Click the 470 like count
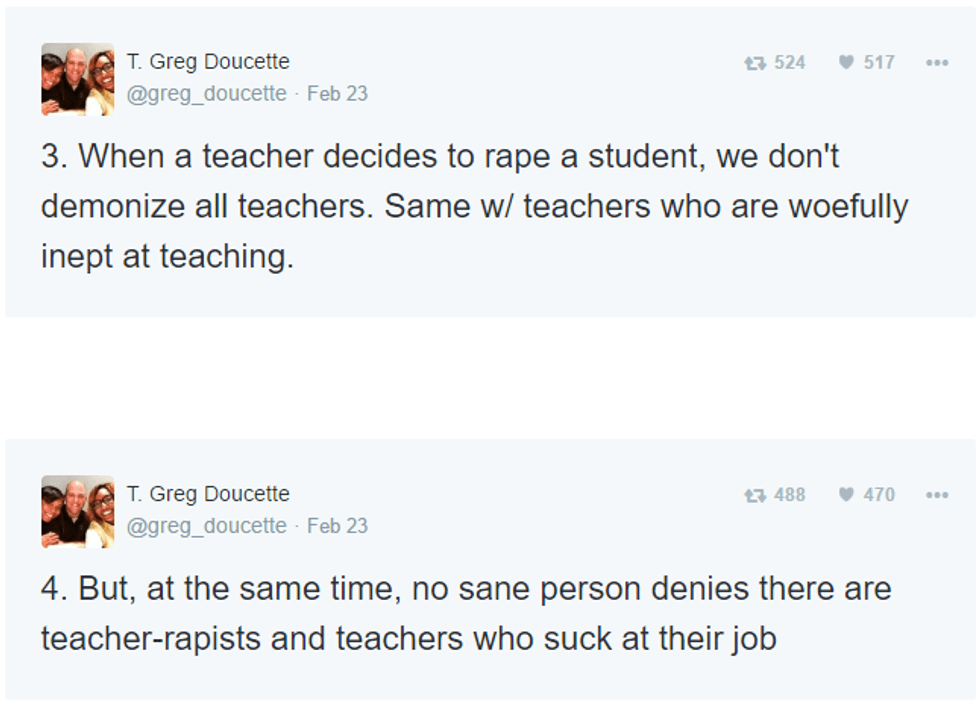 tap(879, 495)
